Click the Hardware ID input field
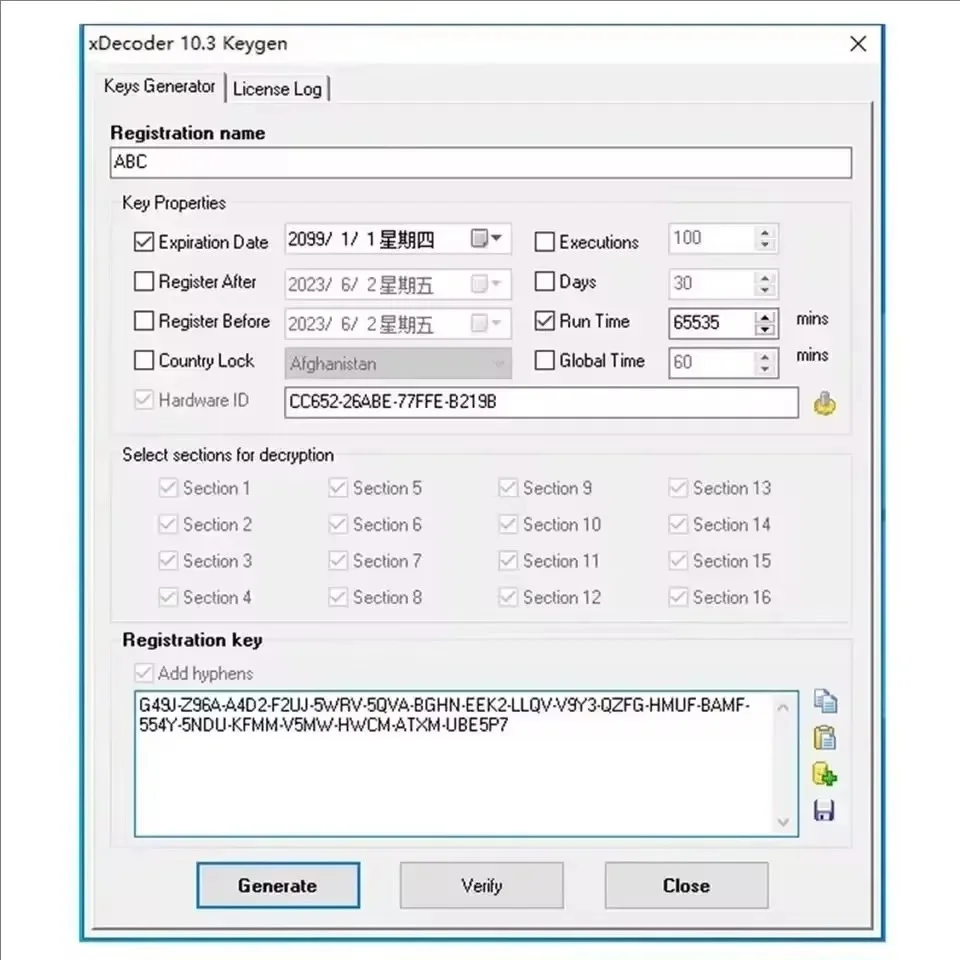960x960 pixels. click(541, 402)
